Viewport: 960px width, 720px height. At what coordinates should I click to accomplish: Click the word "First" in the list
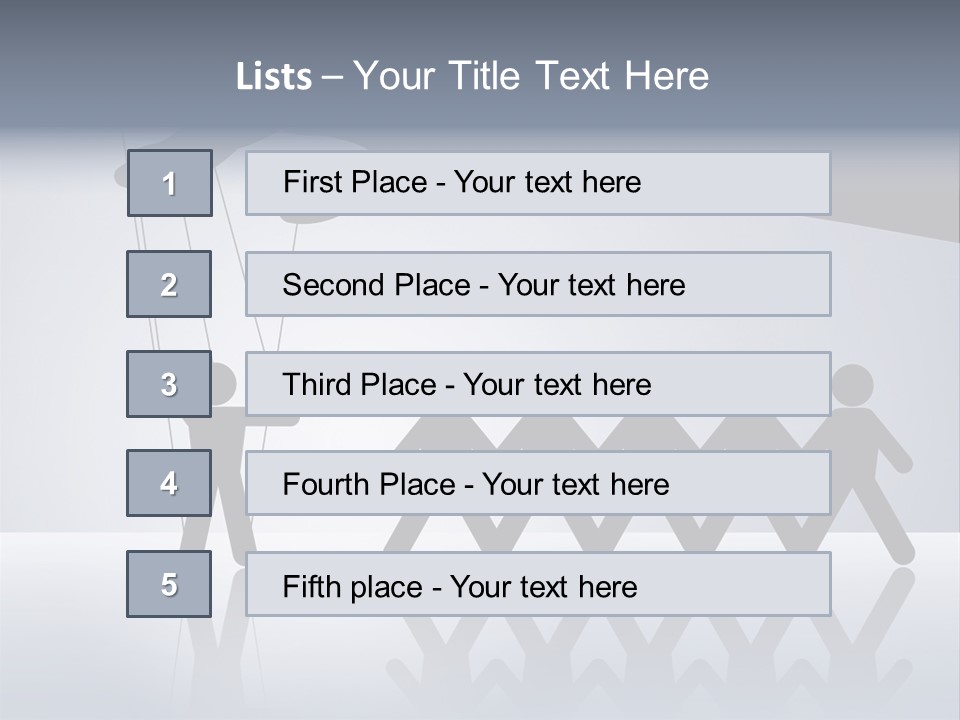coord(313,182)
